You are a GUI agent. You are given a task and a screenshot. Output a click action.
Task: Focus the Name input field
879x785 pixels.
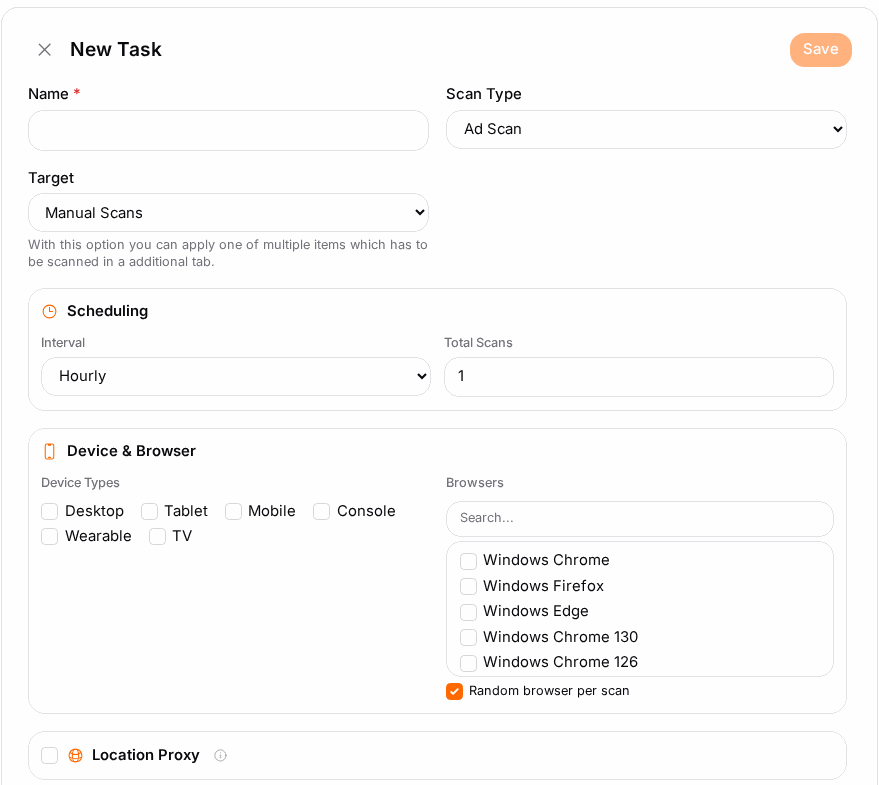point(228,130)
